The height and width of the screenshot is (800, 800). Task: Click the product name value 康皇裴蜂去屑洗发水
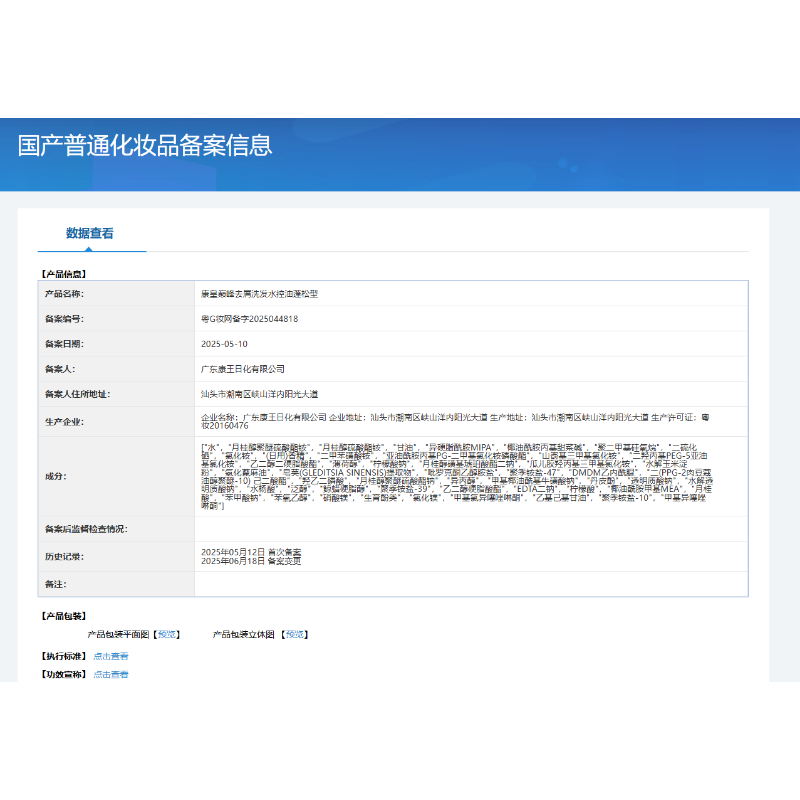(x=259, y=294)
